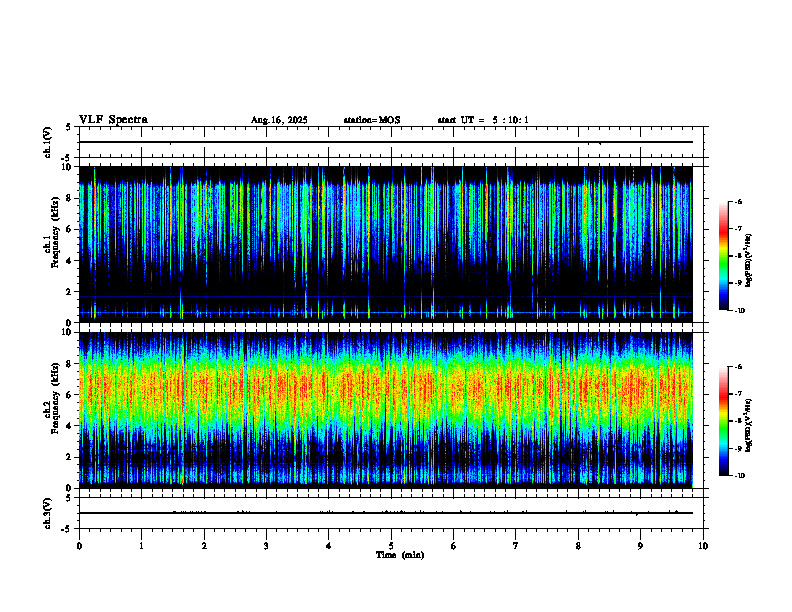Click time-axis tick label "9"

pos(640,546)
